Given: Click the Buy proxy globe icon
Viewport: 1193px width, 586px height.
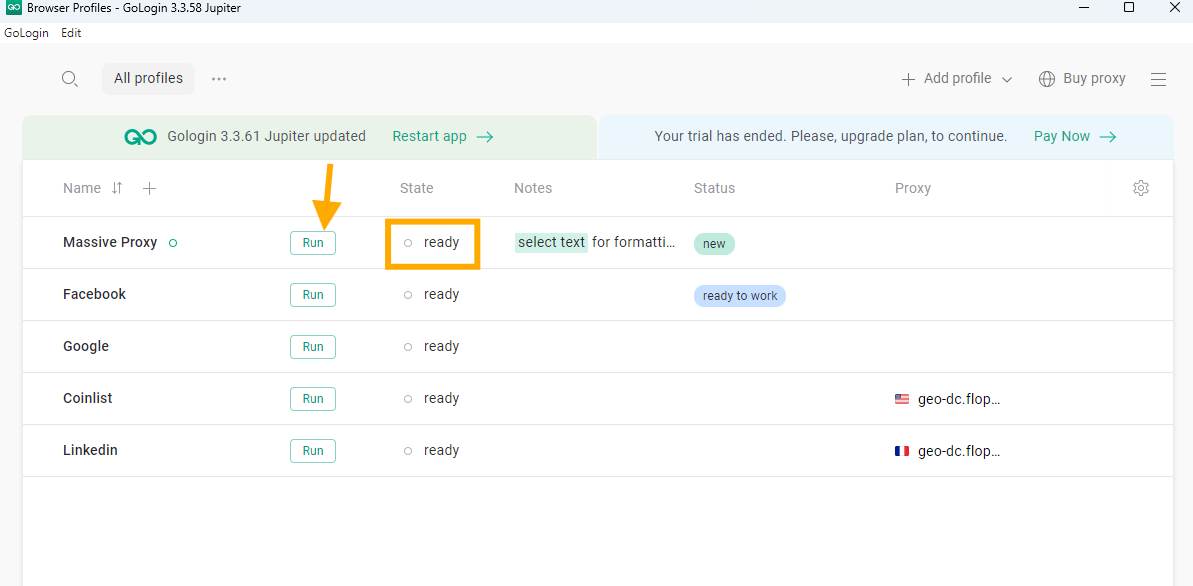Looking at the screenshot, I should (1047, 78).
